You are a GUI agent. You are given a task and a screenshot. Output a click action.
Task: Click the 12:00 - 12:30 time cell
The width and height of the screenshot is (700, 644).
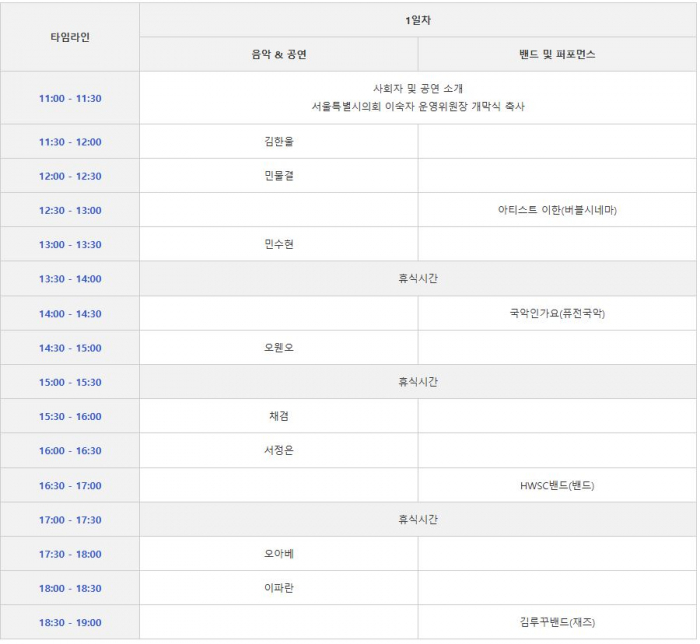point(70,176)
